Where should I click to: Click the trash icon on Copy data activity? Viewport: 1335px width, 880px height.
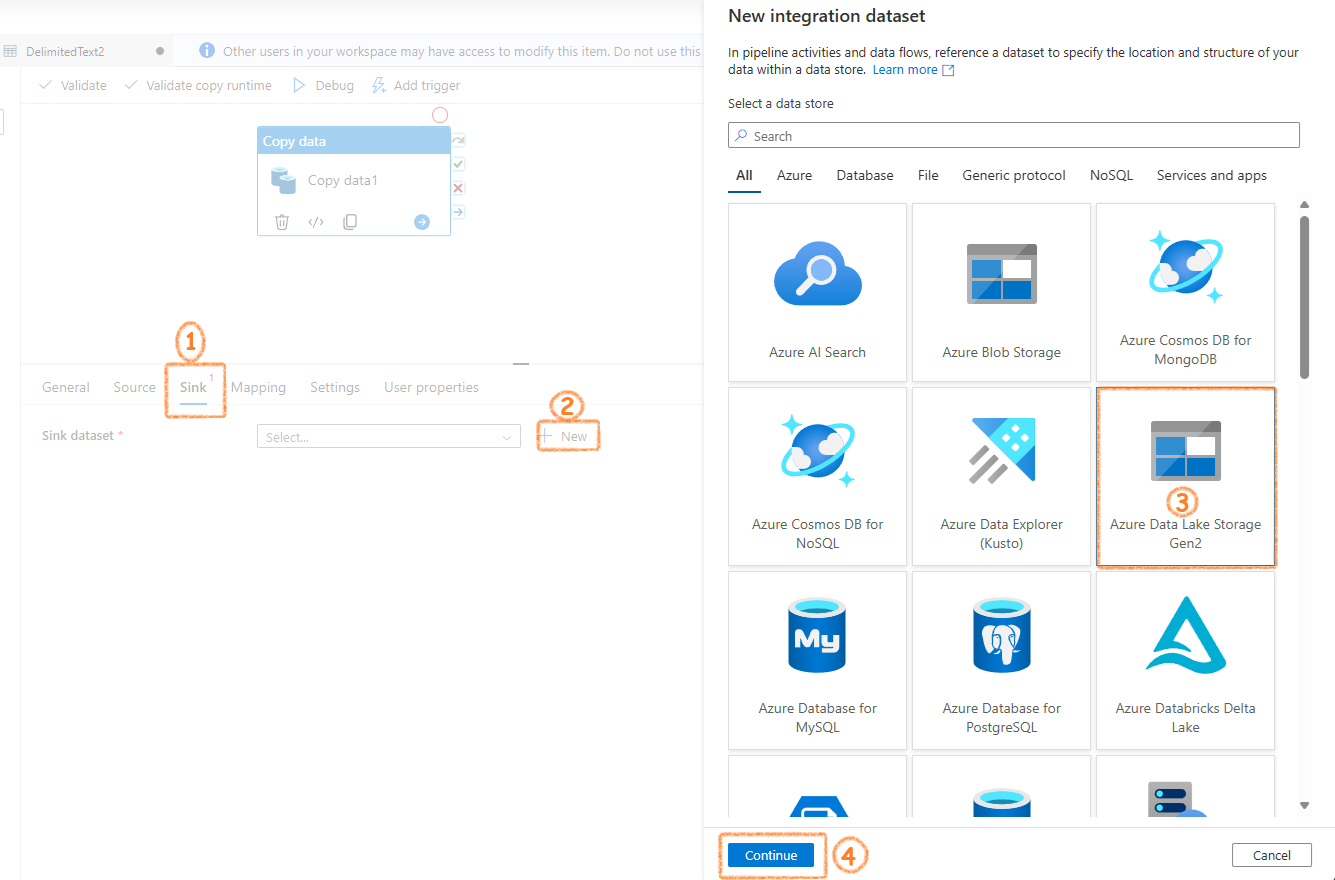pyautogui.click(x=282, y=222)
